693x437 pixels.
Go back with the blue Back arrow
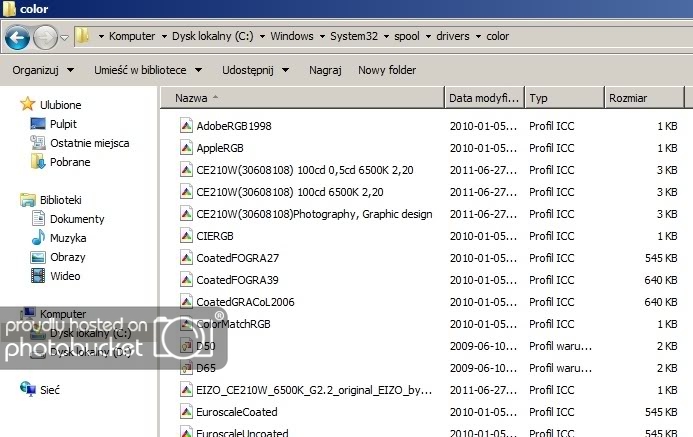(17, 38)
